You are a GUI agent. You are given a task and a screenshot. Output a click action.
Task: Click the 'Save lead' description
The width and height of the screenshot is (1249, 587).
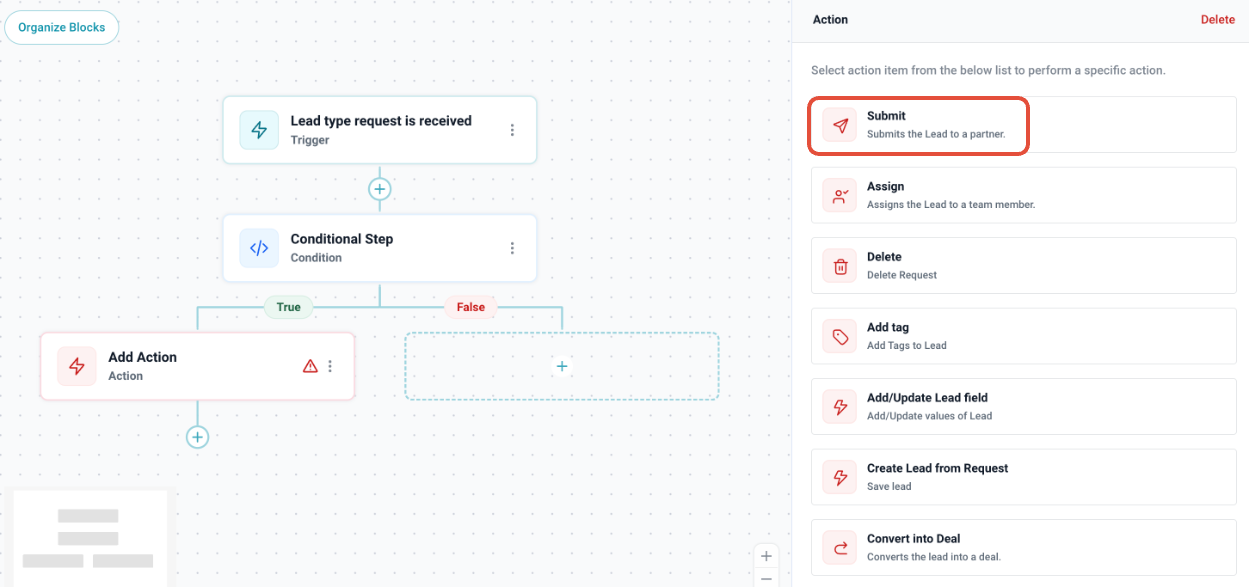(889, 487)
